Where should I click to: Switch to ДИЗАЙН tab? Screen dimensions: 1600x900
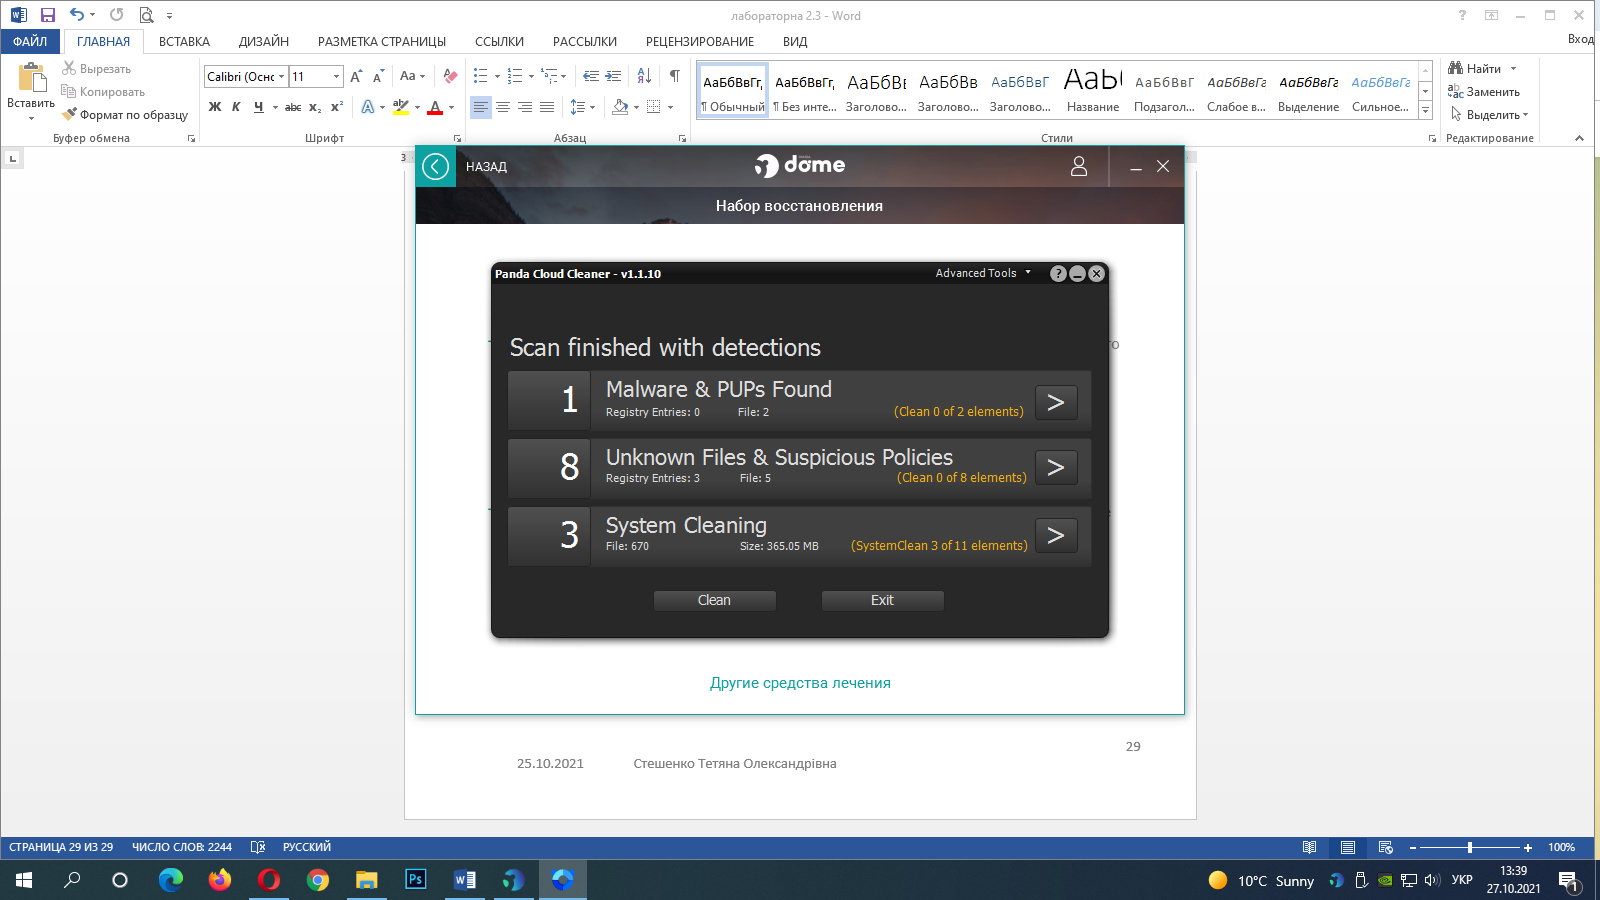tap(264, 41)
